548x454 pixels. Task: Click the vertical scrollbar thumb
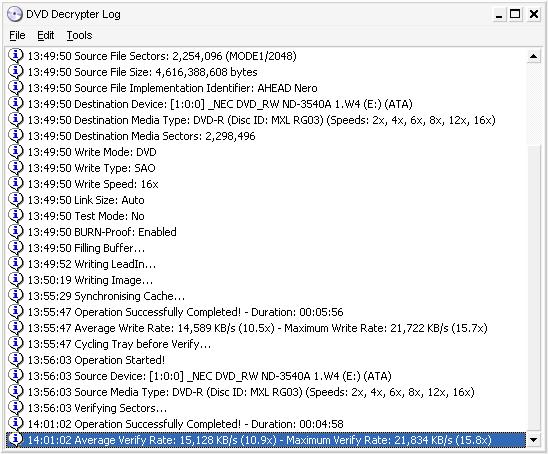pyautogui.click(x=533, y=287)
